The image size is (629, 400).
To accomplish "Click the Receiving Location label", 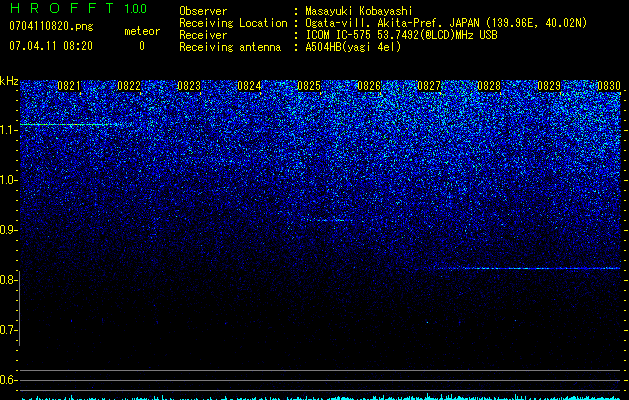I will 233,23.
